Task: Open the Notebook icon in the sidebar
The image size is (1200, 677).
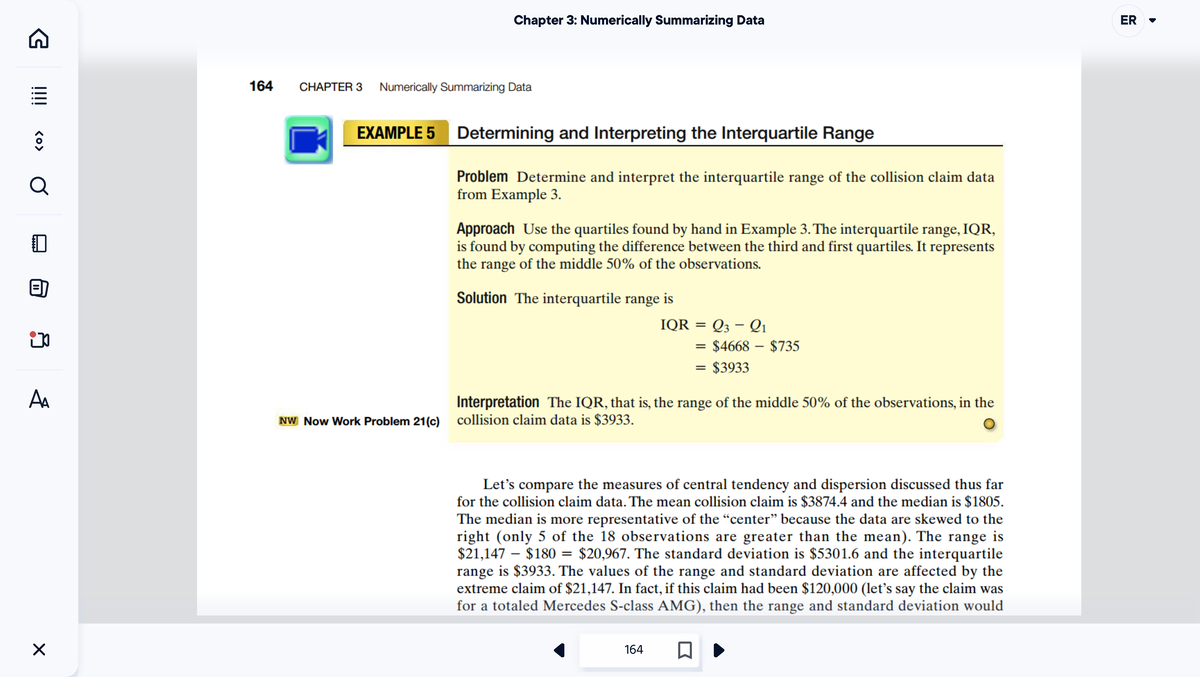Action: [x=38, y=241]
